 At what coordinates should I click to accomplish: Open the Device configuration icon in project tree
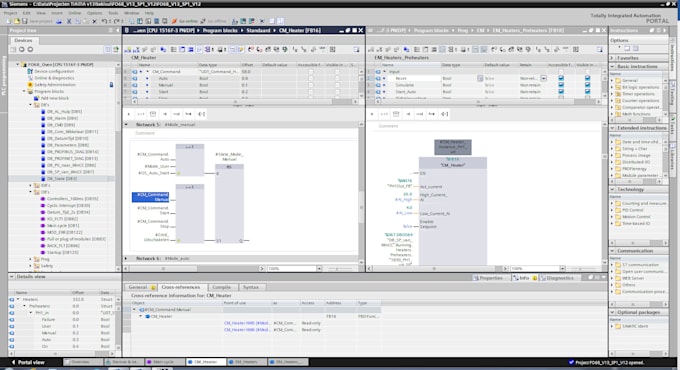30,71
